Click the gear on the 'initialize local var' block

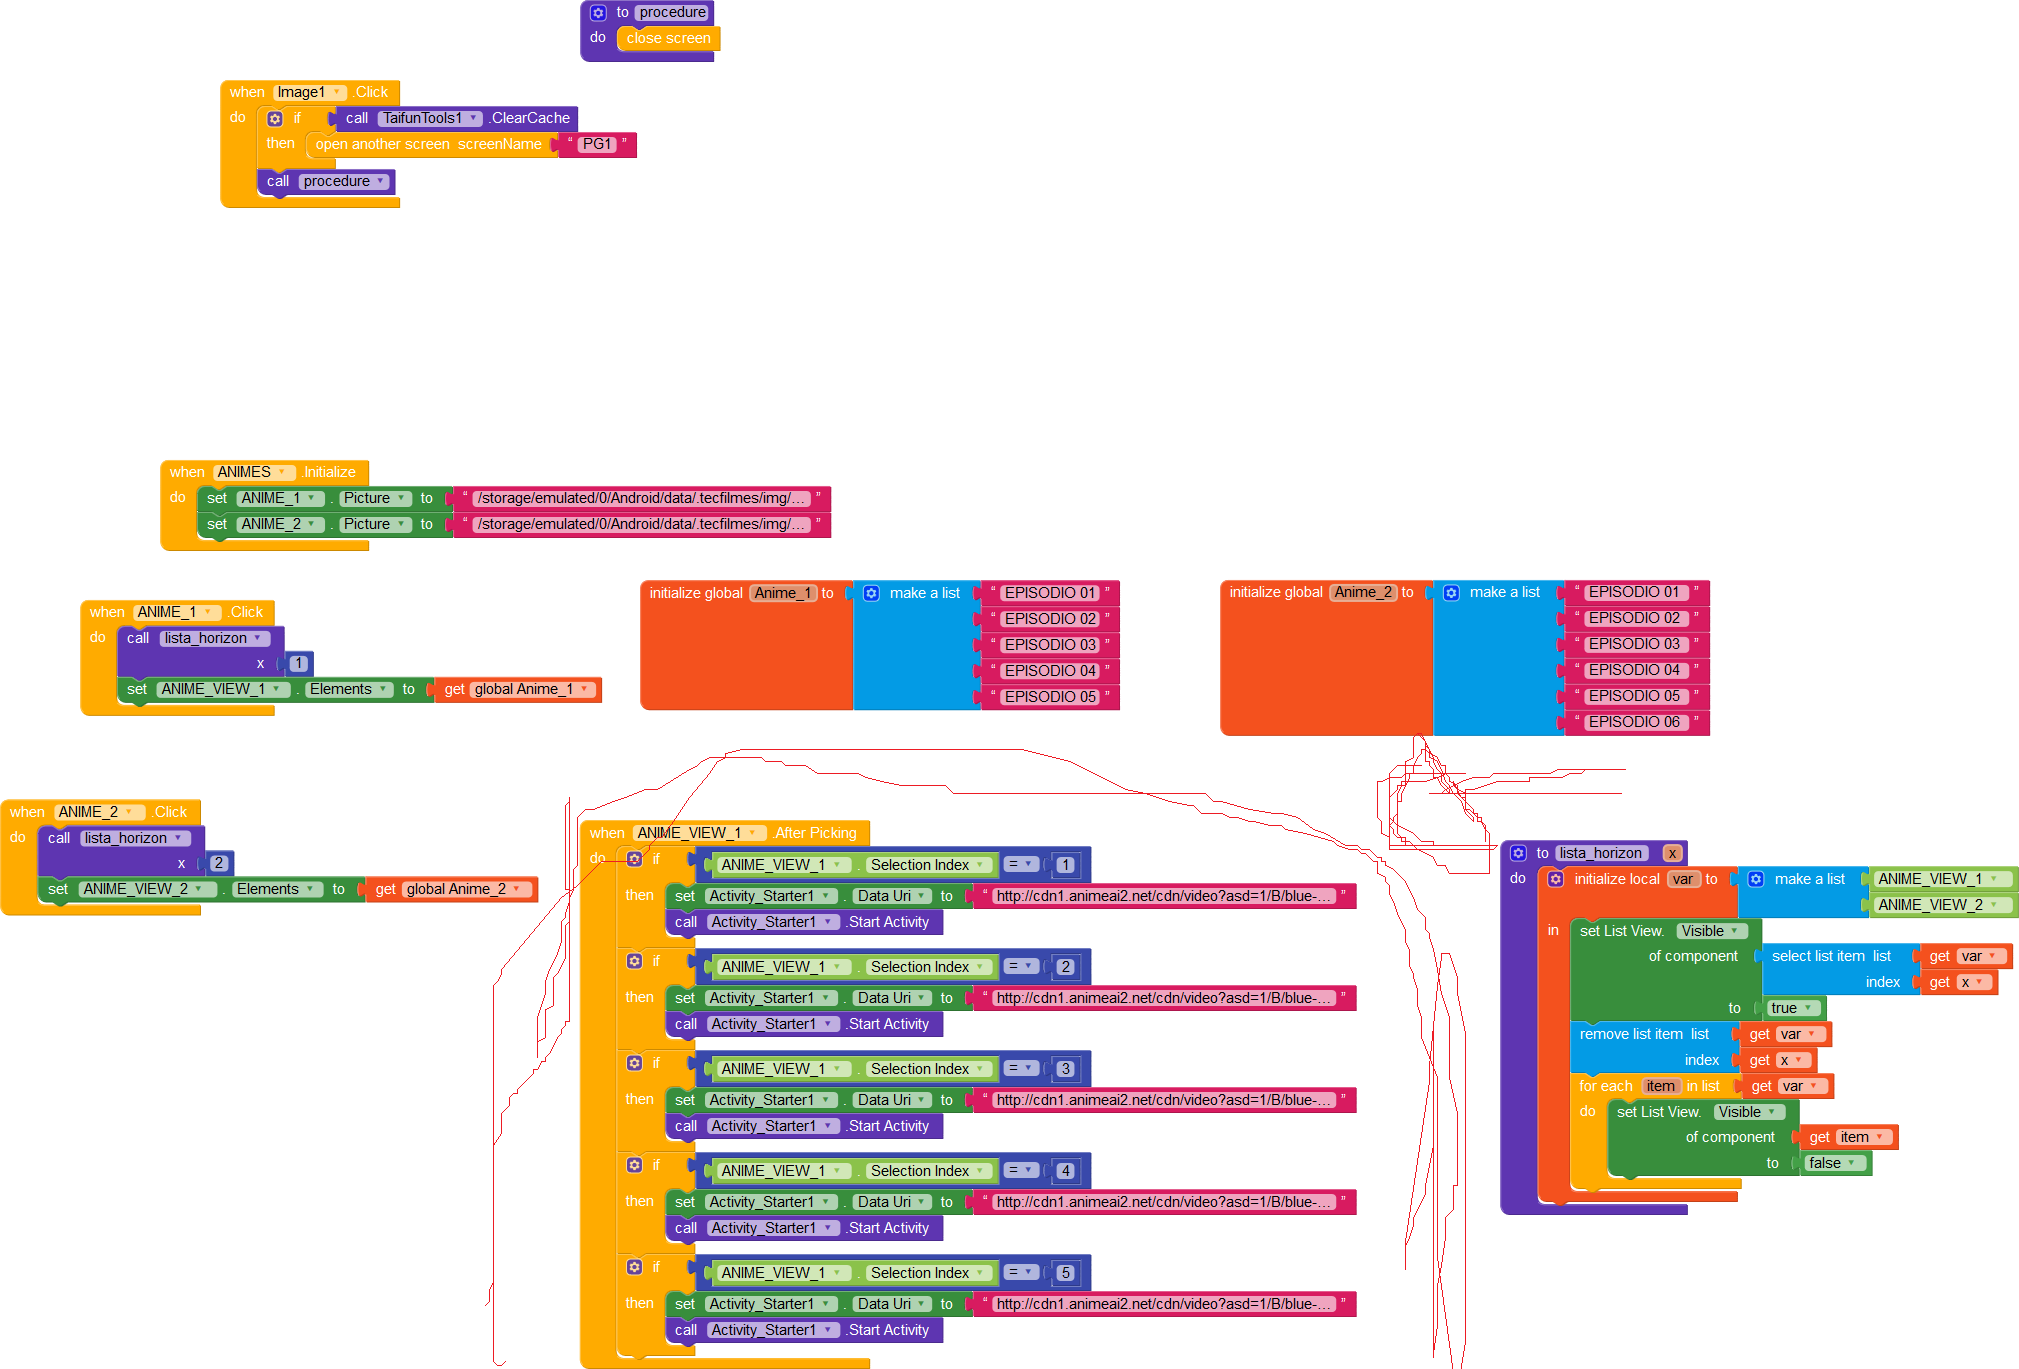coord(1555,879)
